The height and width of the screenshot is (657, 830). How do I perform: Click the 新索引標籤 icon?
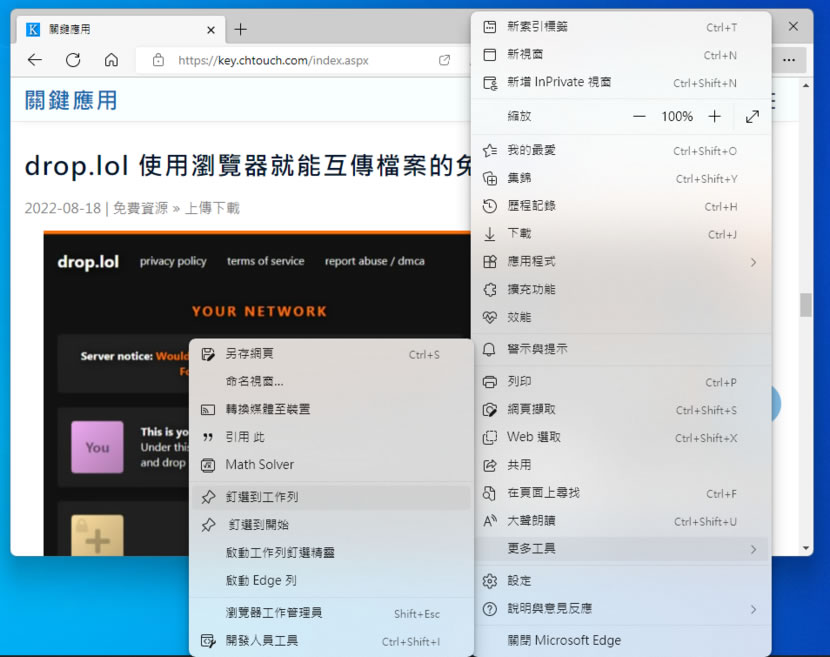click(490, 26)
